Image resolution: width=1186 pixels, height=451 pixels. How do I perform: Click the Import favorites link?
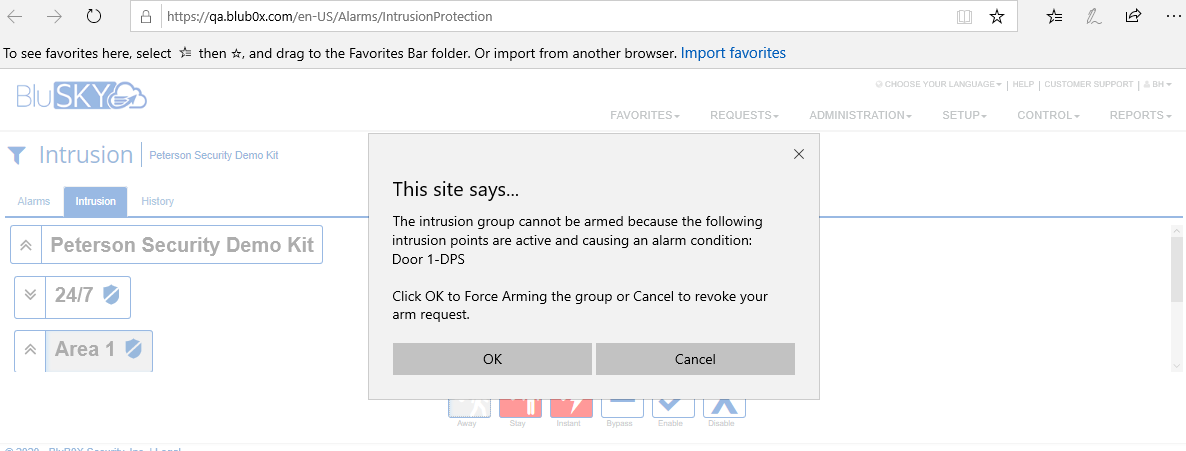tap(733, 53)
